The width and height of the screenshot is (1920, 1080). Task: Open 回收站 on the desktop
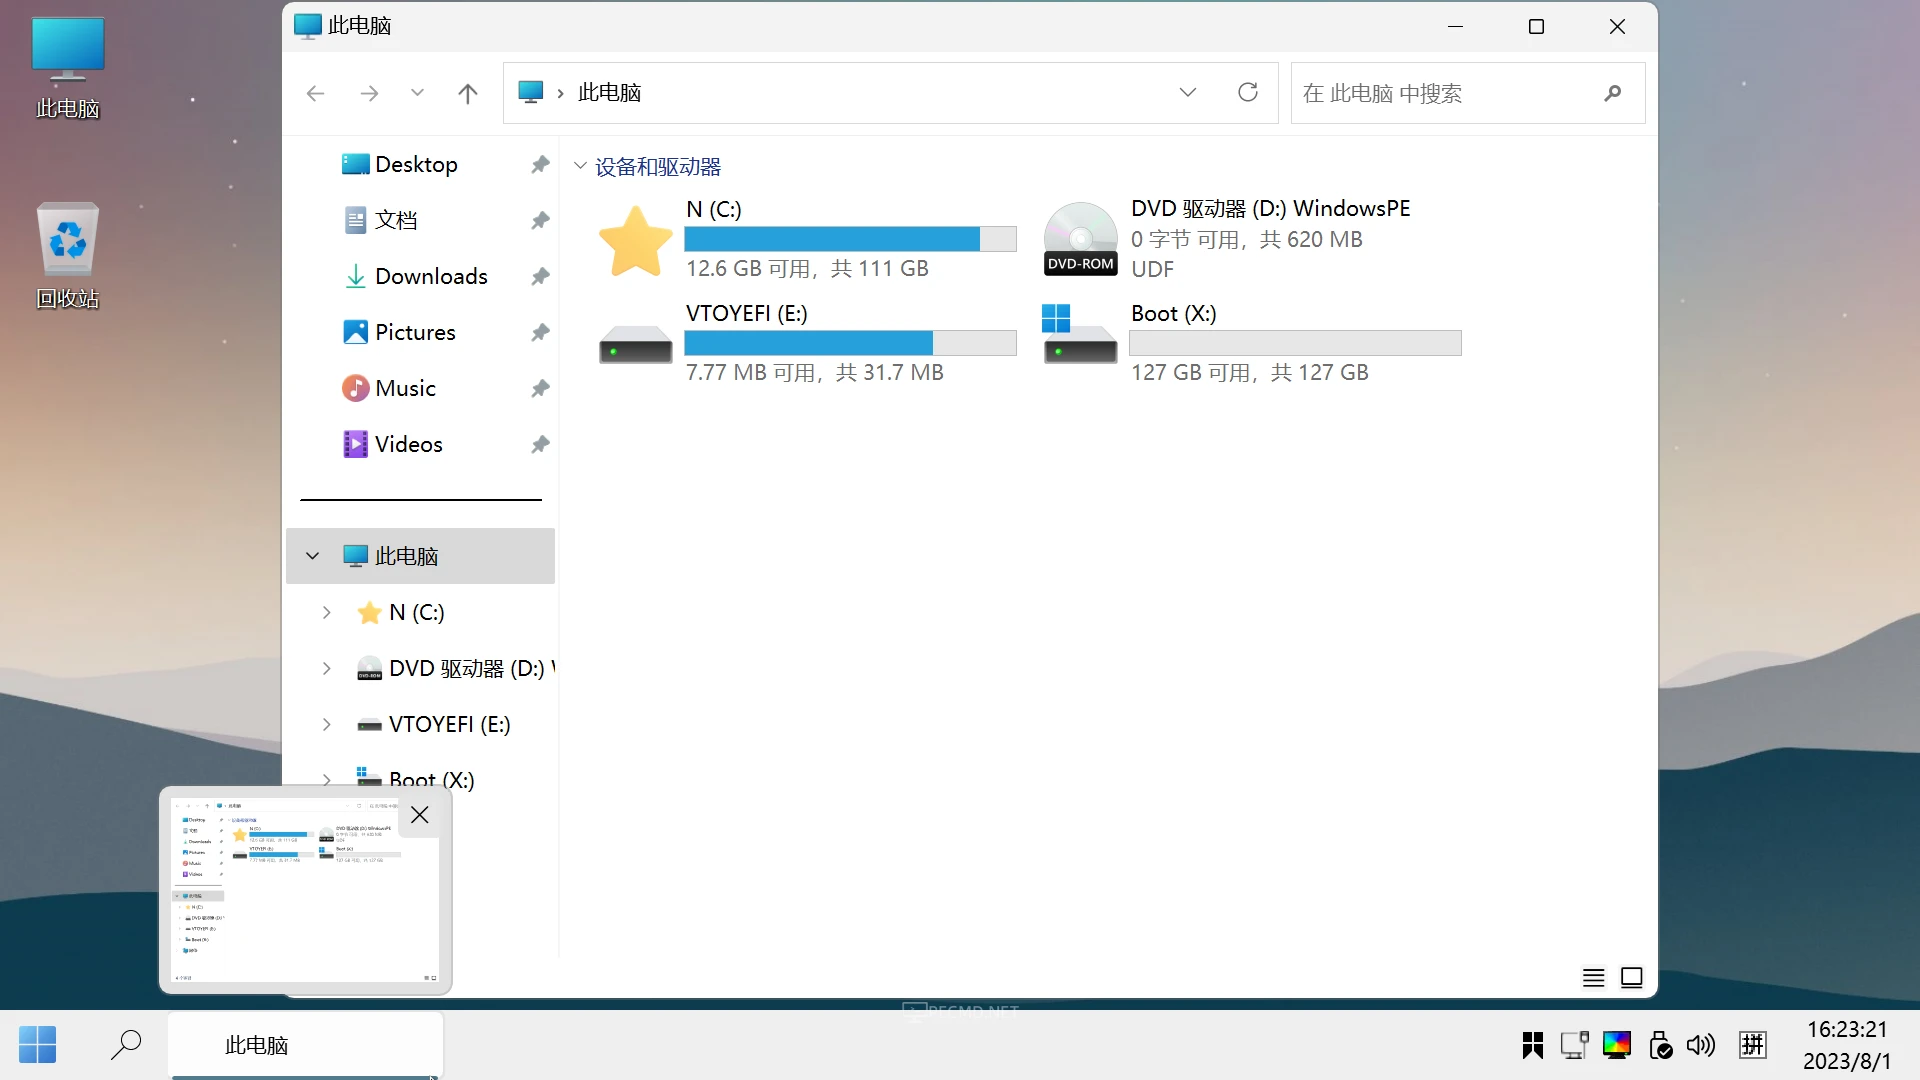click(x=68, y=256)
